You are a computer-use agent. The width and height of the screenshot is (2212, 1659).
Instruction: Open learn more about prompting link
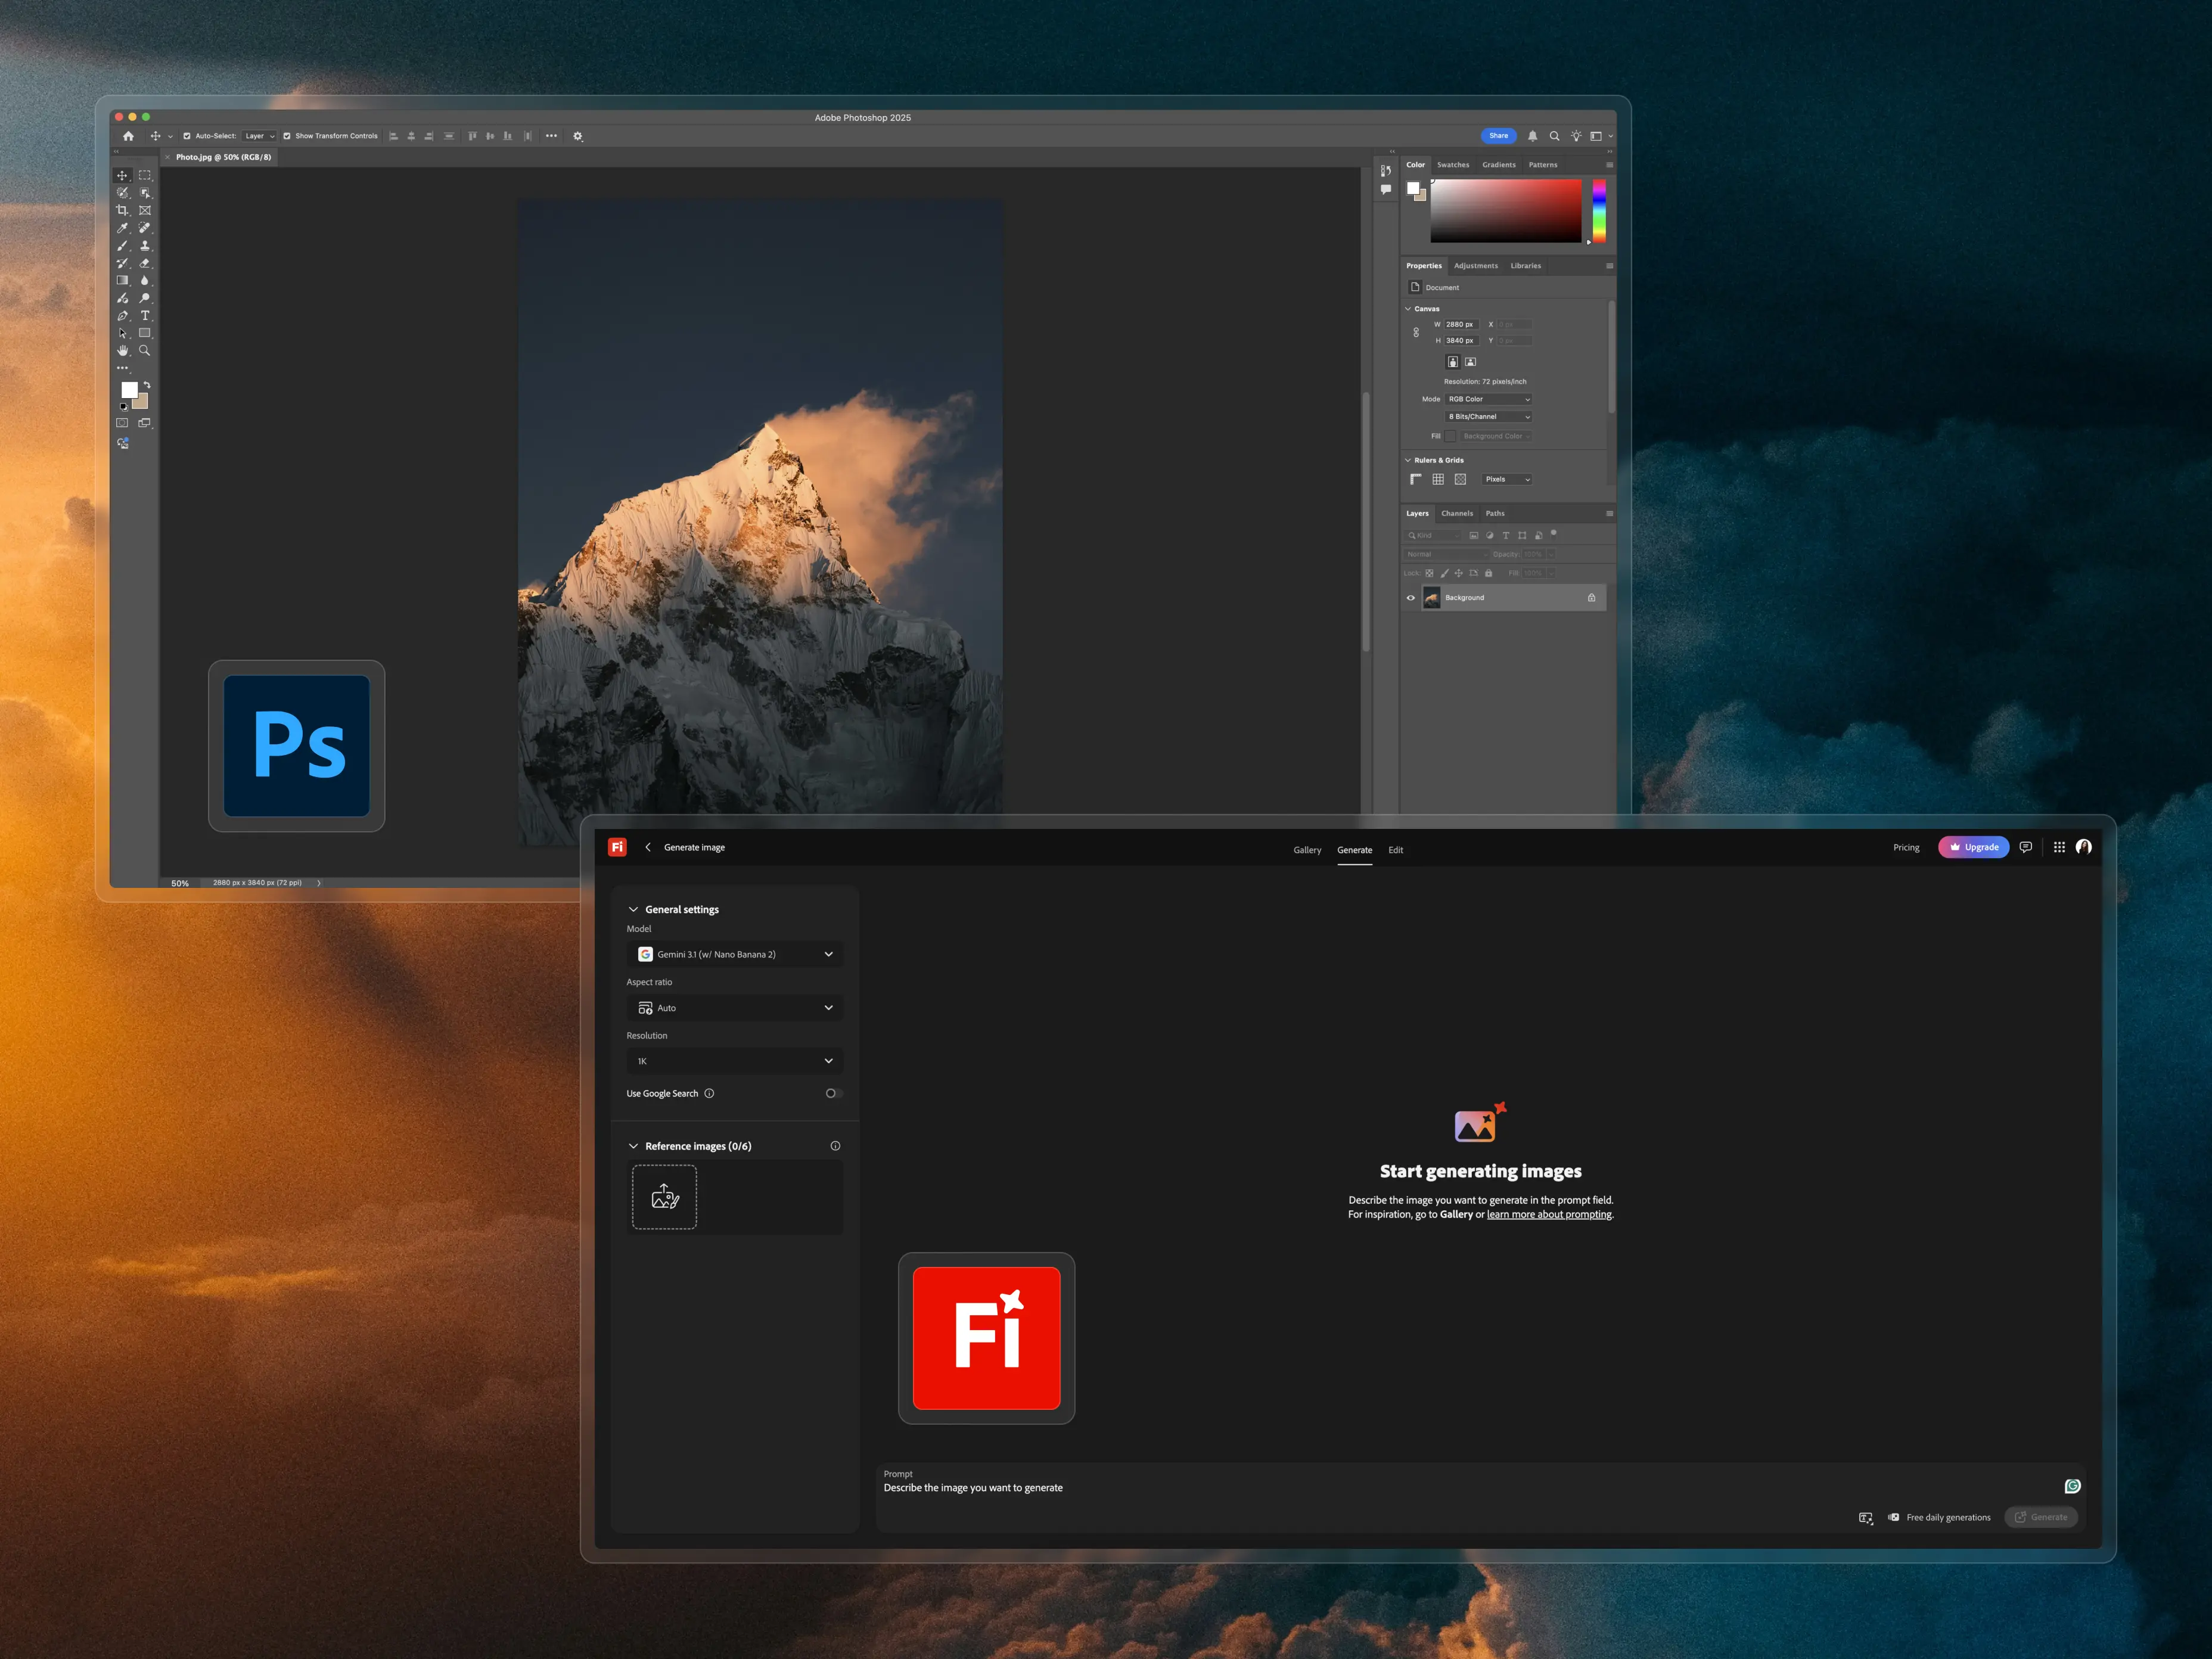point(1549,1214)
